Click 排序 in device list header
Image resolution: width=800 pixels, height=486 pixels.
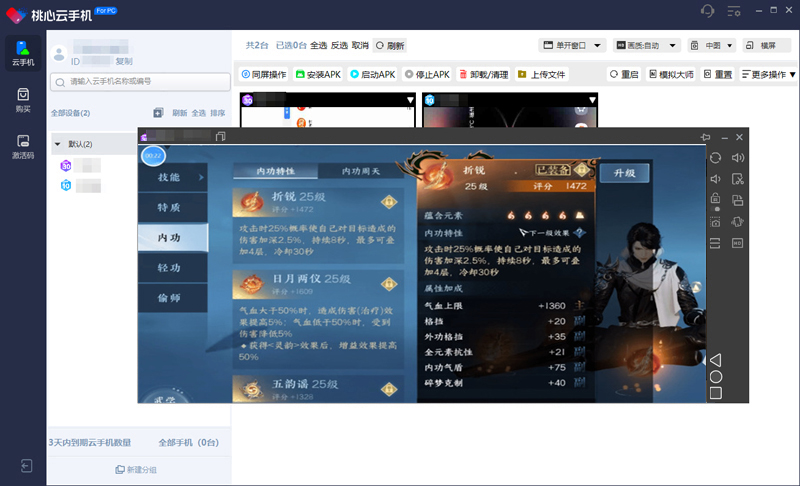[x=218, y=113]
